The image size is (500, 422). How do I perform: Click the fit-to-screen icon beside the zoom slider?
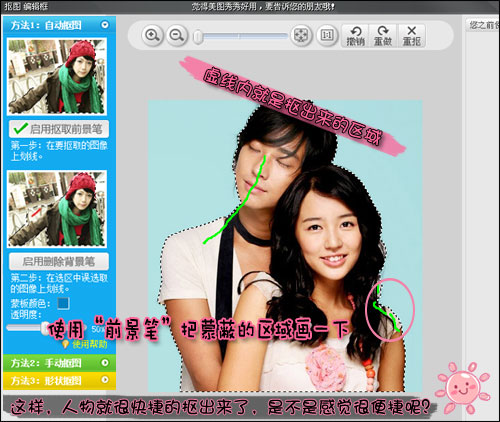(x=301, y=35)
